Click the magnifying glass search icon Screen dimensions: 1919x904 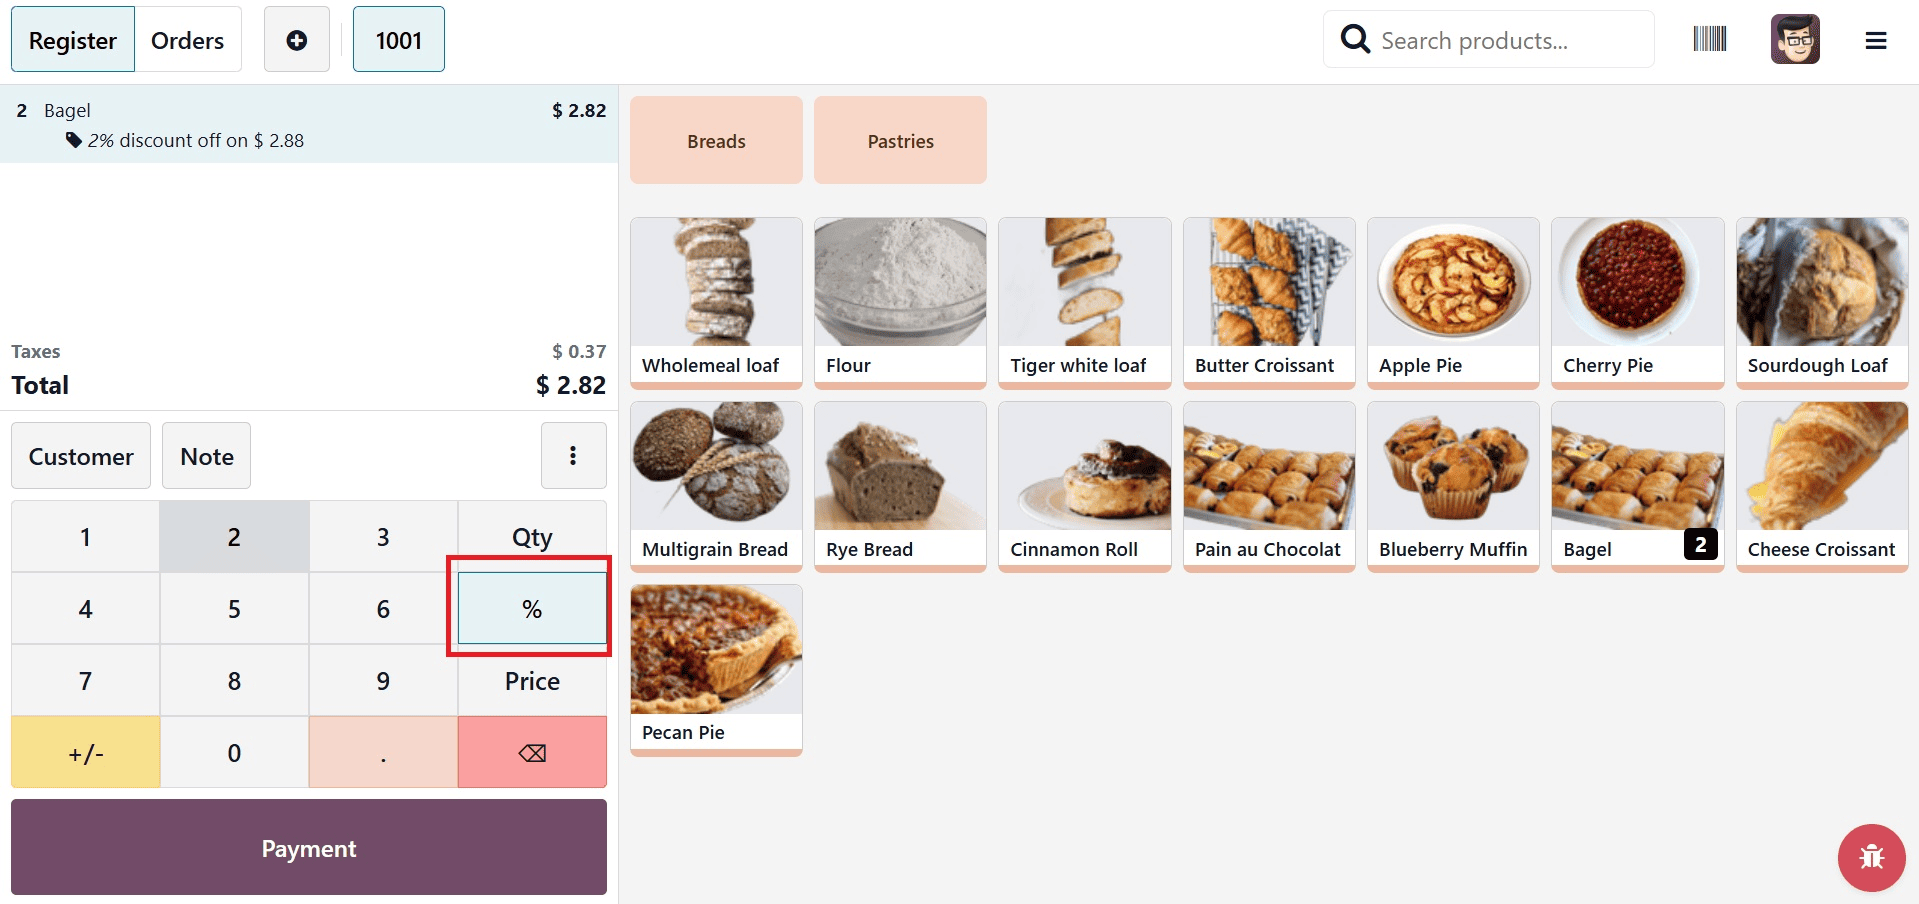(x=1355, y=38)
